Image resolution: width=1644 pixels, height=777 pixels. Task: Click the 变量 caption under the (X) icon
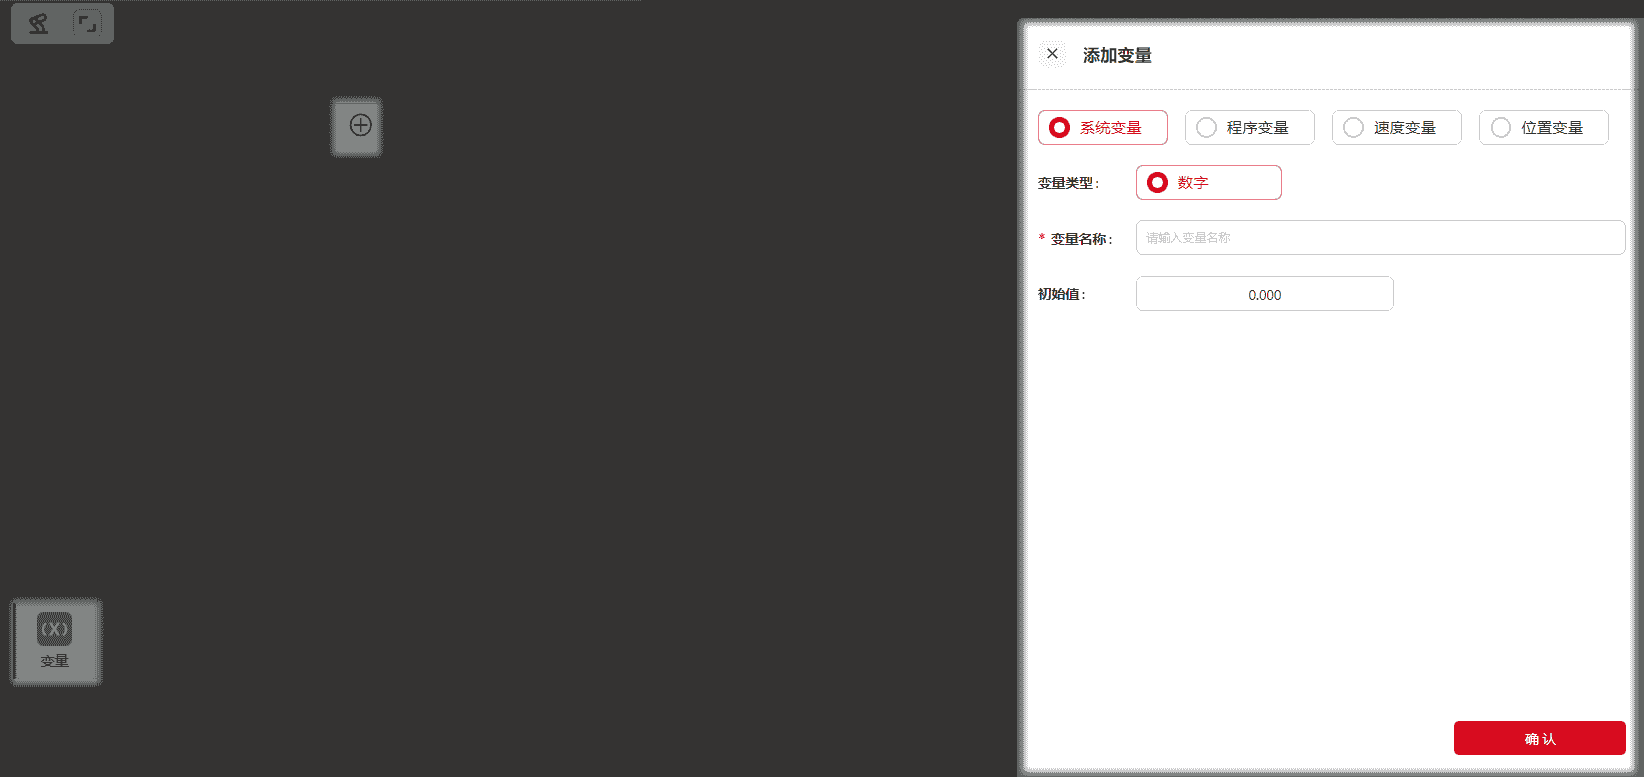coord(54,661)
